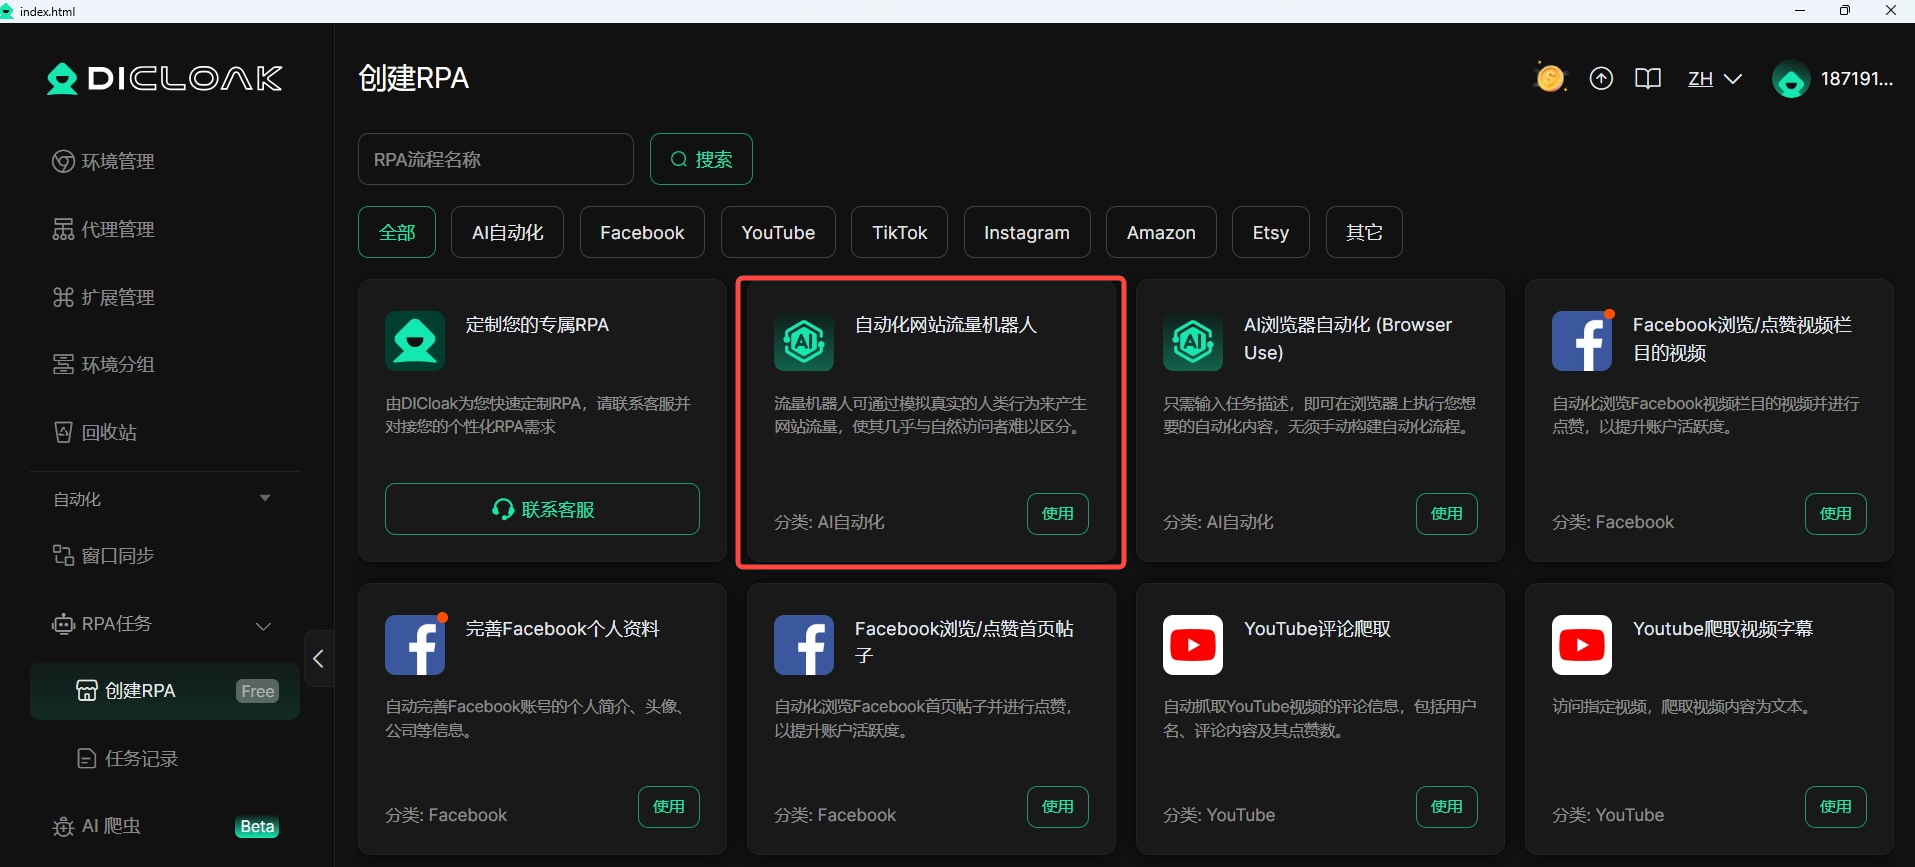Select the Etsy category tab
Image resolution: width=1915 pixels, height=867 pixels.
click(x=1271, y=232)
